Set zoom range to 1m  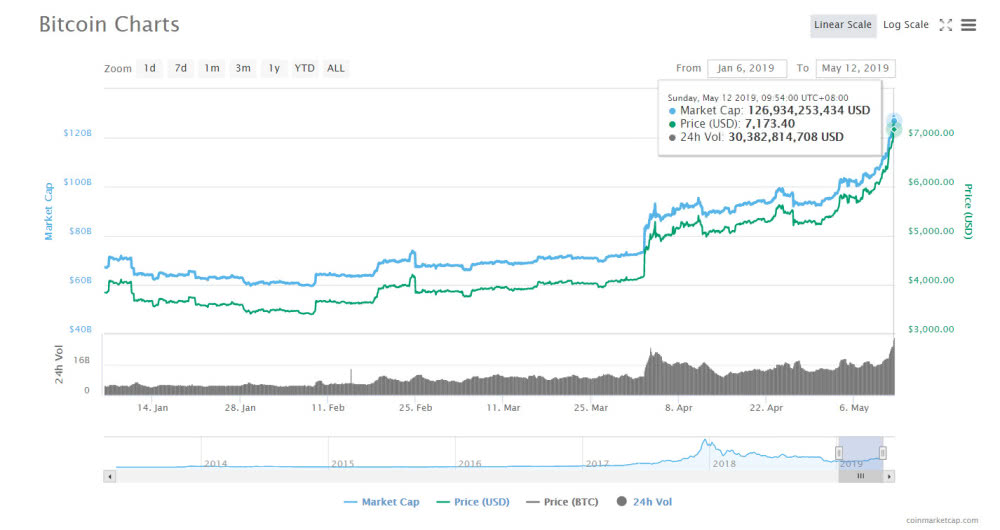click(212, 68)
